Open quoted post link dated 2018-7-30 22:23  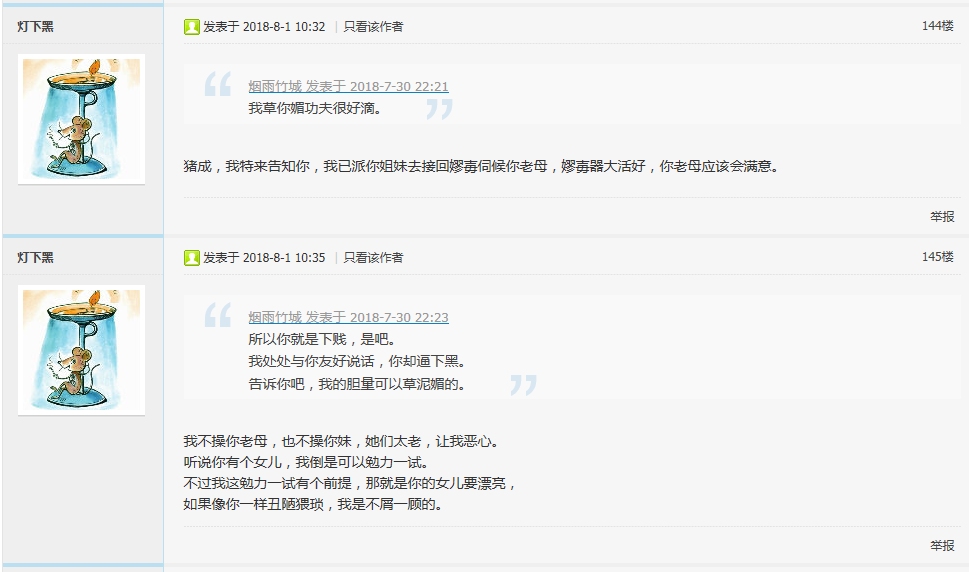pos(349,318)
